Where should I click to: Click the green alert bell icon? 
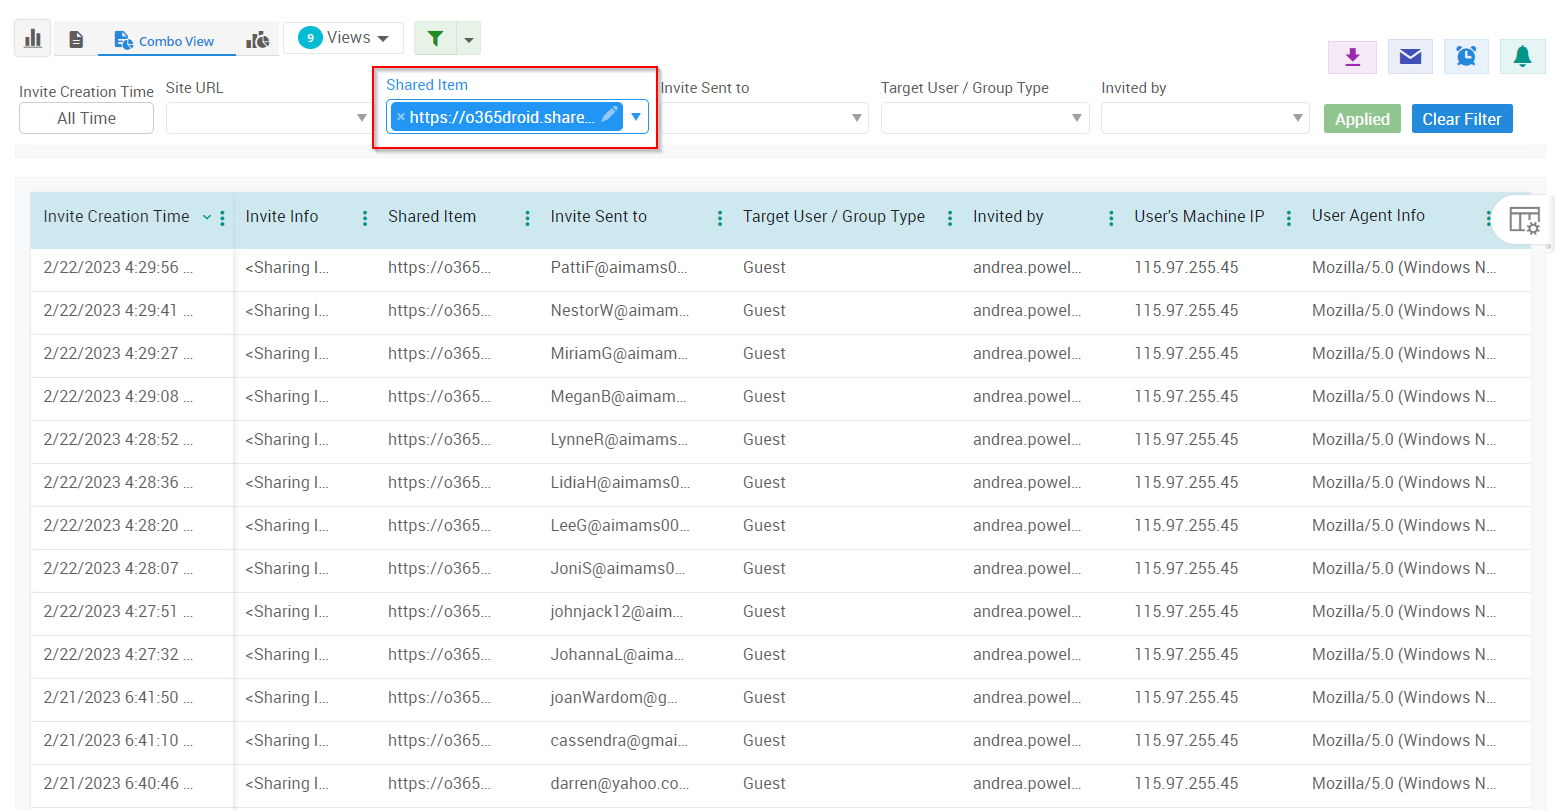1522,57
